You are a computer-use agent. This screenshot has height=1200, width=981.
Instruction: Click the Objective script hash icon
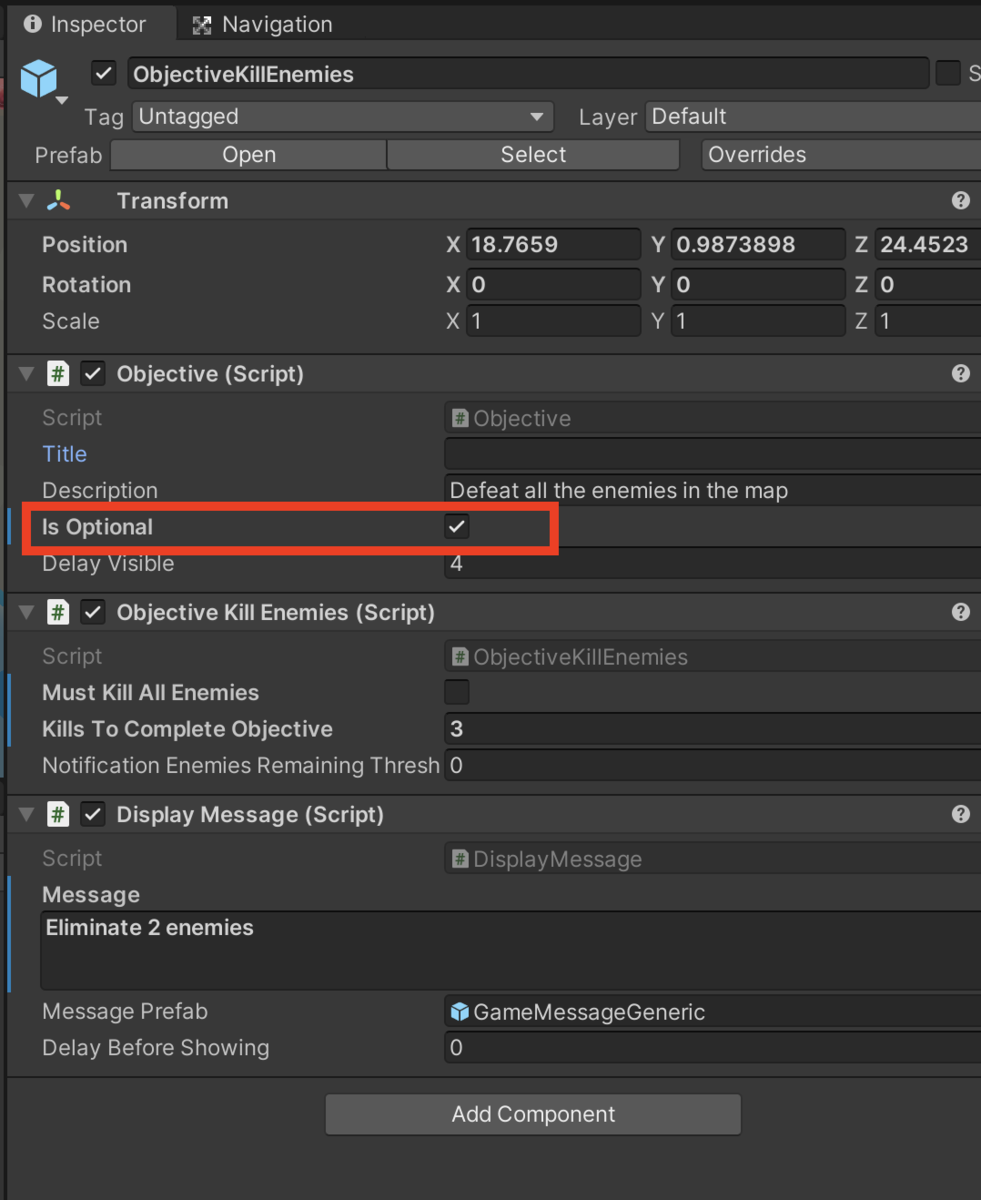click(58, 374)
